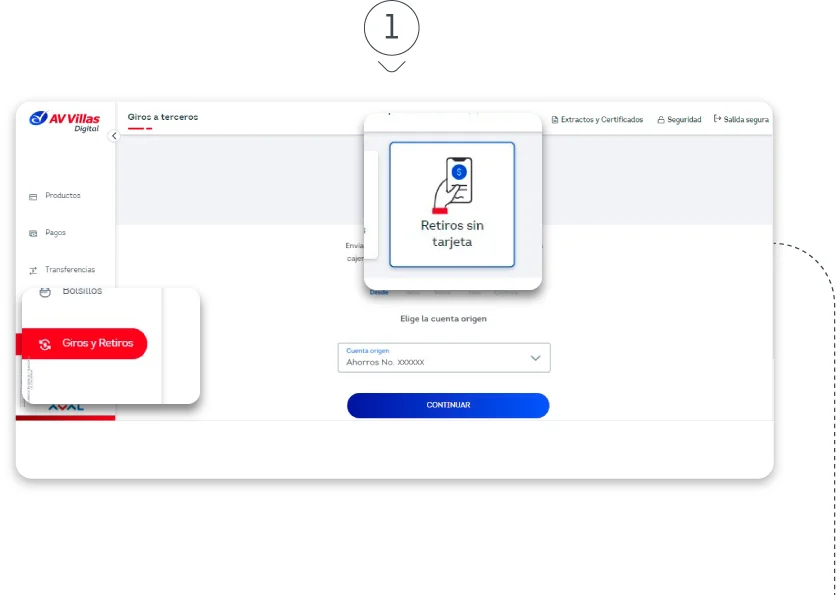Click the step 1 circle marker
Image resolution: width=837 pixels, height=595 pixels.
pyautogui.click(x=392, y=28)
